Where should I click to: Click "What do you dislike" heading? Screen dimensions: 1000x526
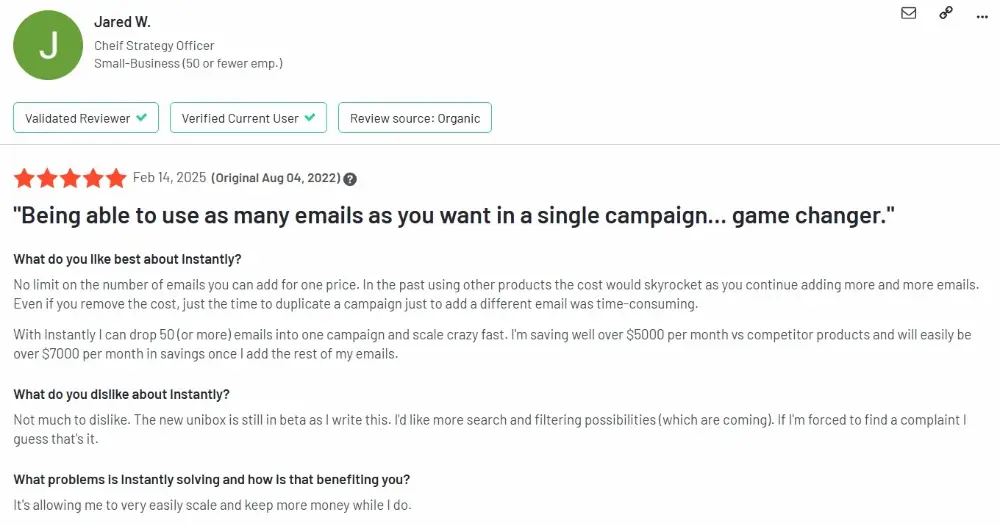(x=121, y=394)
